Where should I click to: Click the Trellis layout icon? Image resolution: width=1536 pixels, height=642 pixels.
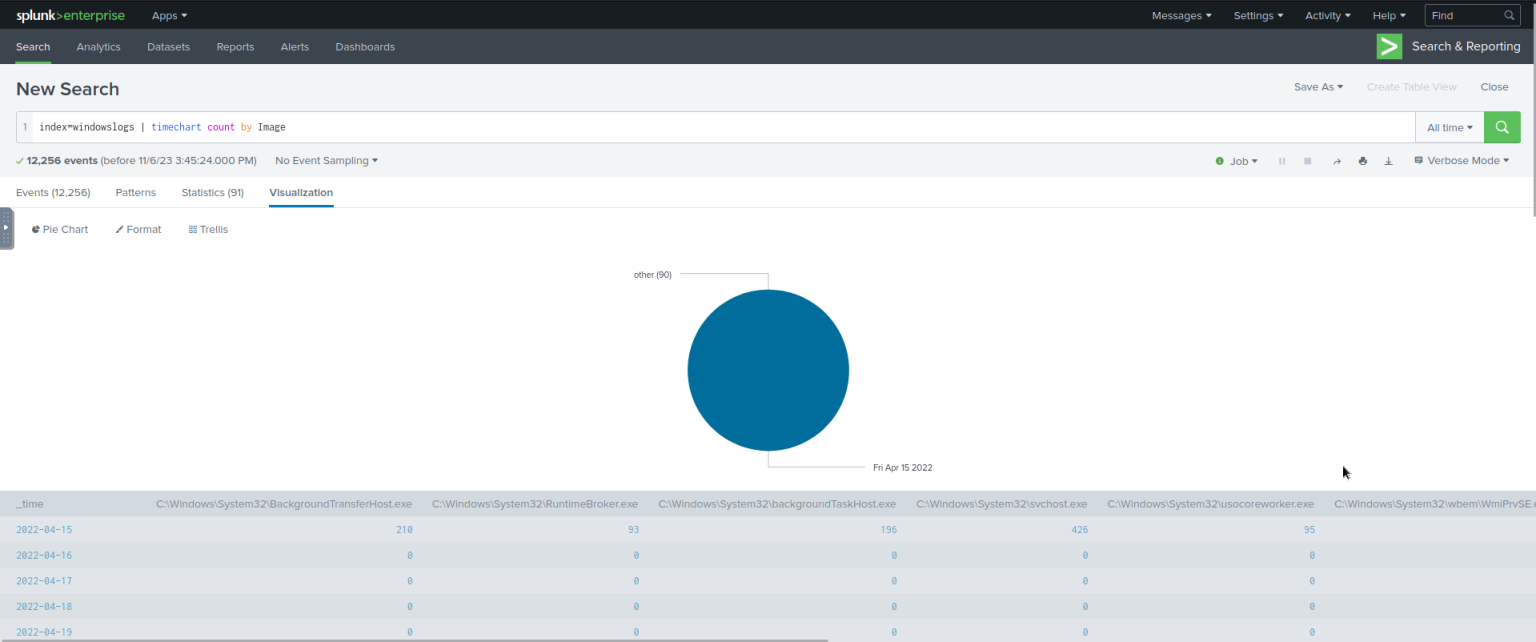(x=207, y=229)
